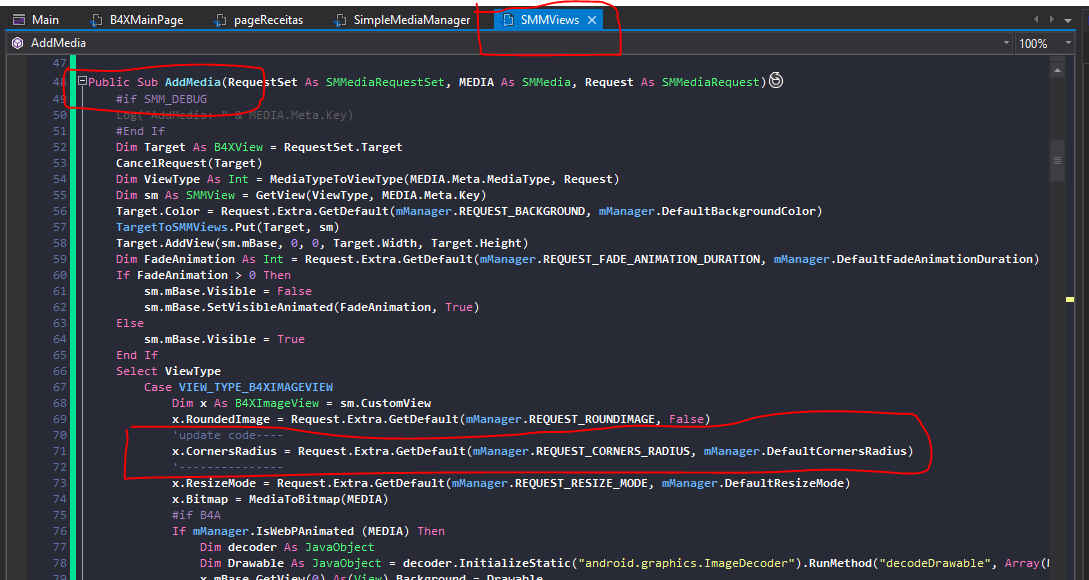Close the SMMViews tab

pos(592,20)
